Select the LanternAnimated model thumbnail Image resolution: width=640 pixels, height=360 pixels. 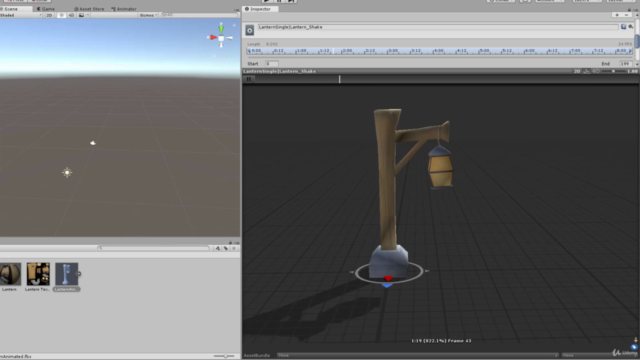(67, 274)
